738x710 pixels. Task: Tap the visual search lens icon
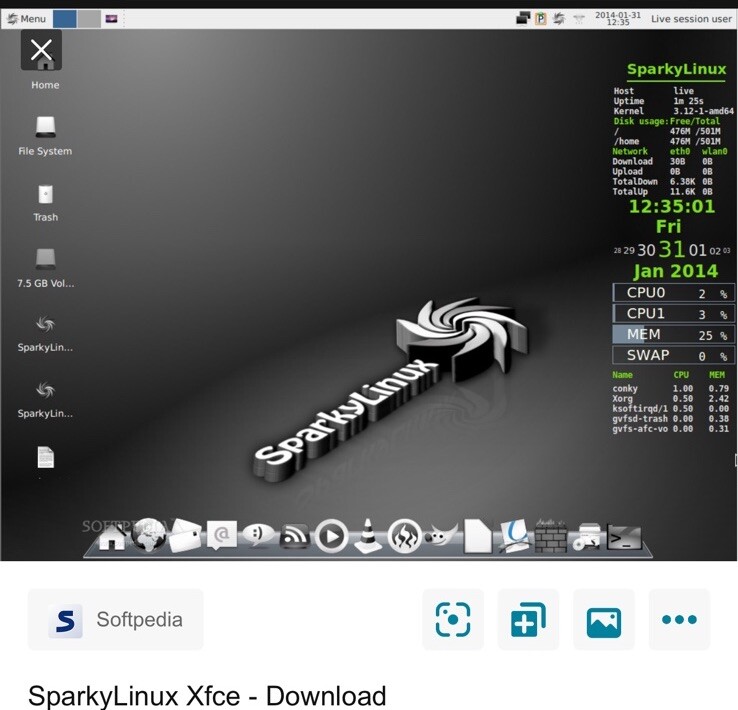(453, 619)
